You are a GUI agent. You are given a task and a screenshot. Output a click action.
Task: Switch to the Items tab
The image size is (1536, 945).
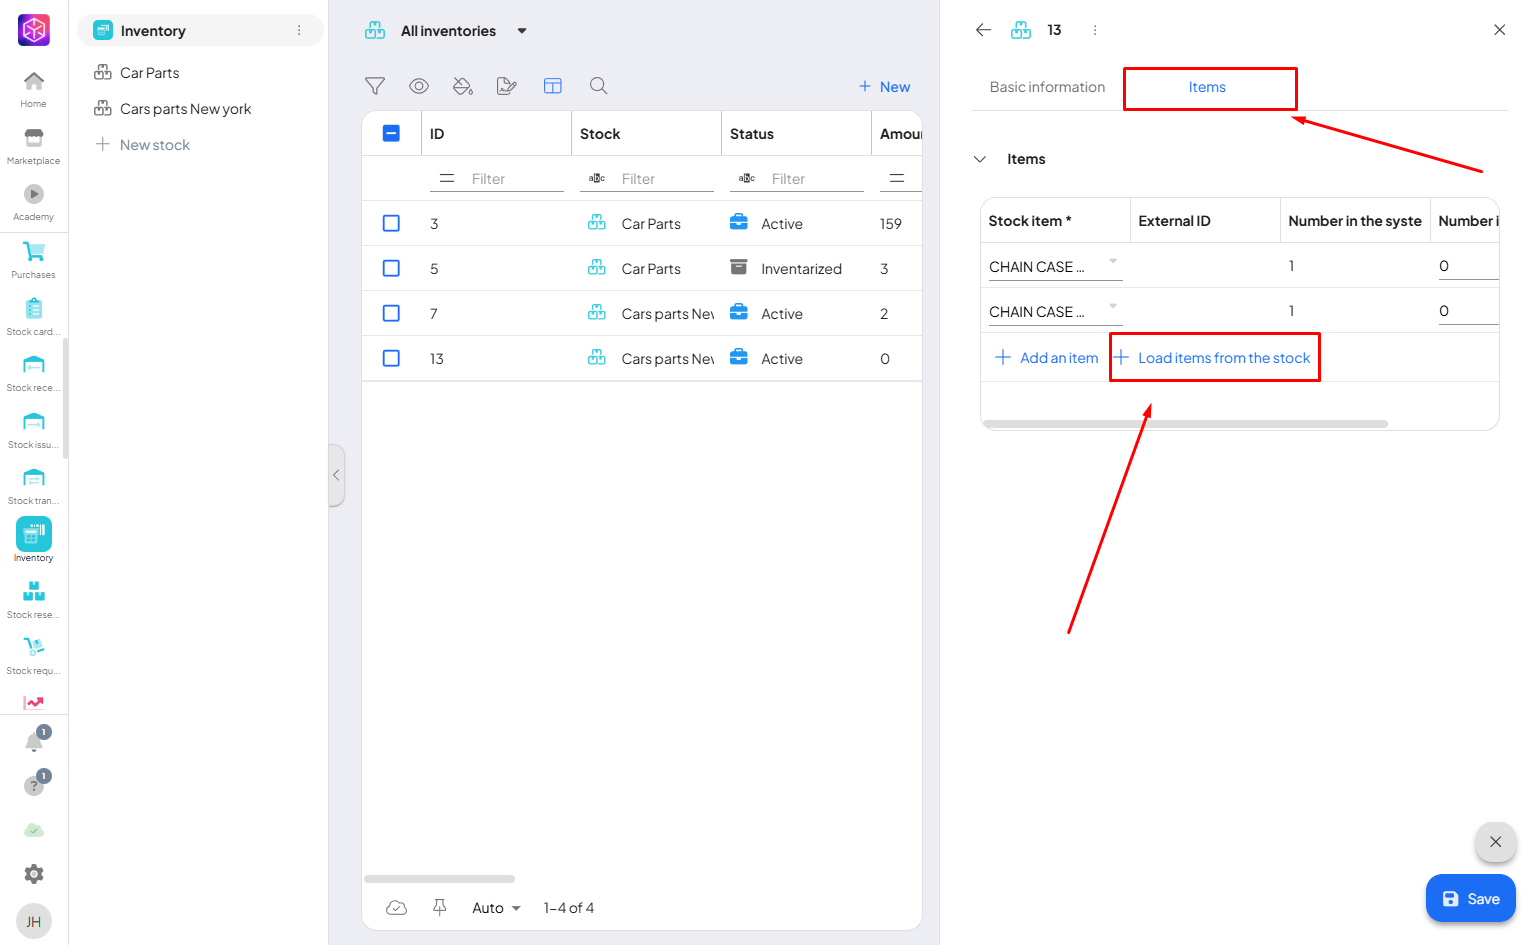(x=1207, y=87)
